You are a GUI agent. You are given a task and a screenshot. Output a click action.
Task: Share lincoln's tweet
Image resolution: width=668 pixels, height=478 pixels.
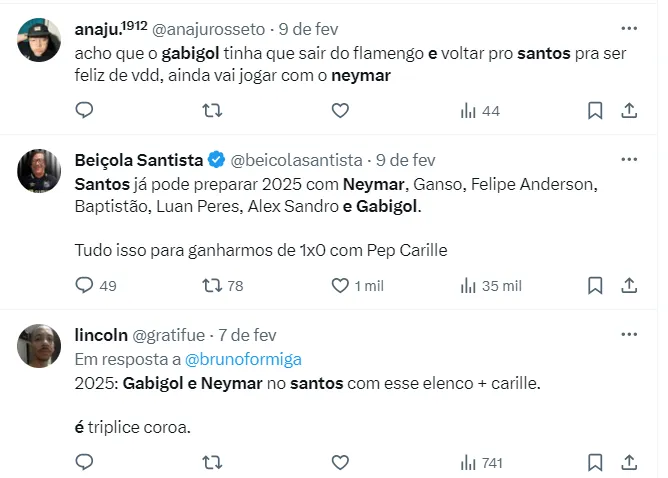(x=629, y=461)
